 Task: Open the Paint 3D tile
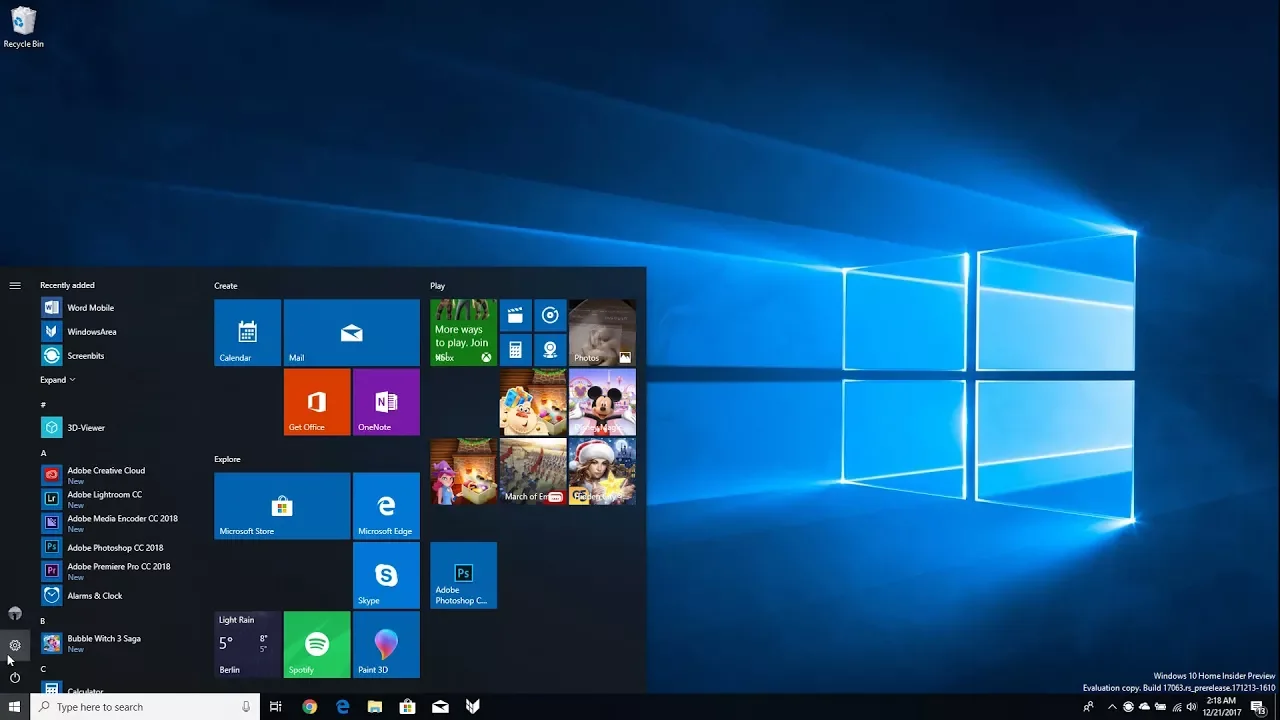pos(386,645)
